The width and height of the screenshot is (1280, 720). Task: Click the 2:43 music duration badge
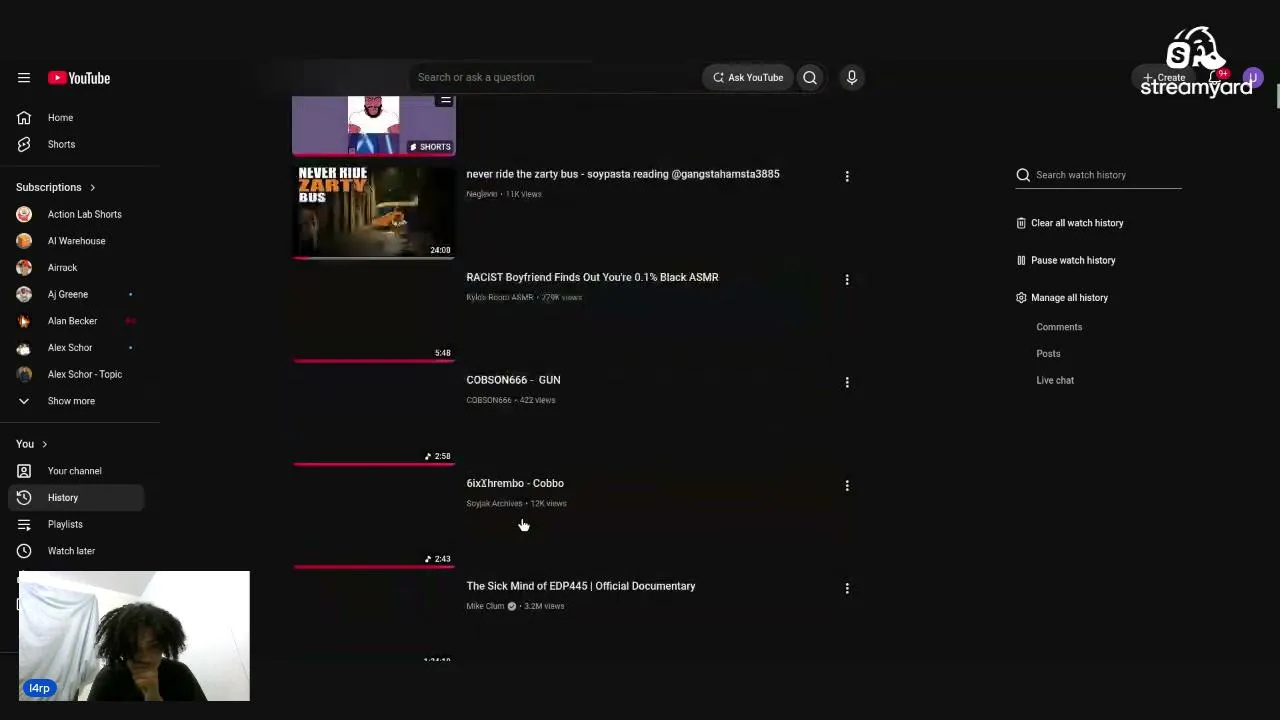click(438, 559)
